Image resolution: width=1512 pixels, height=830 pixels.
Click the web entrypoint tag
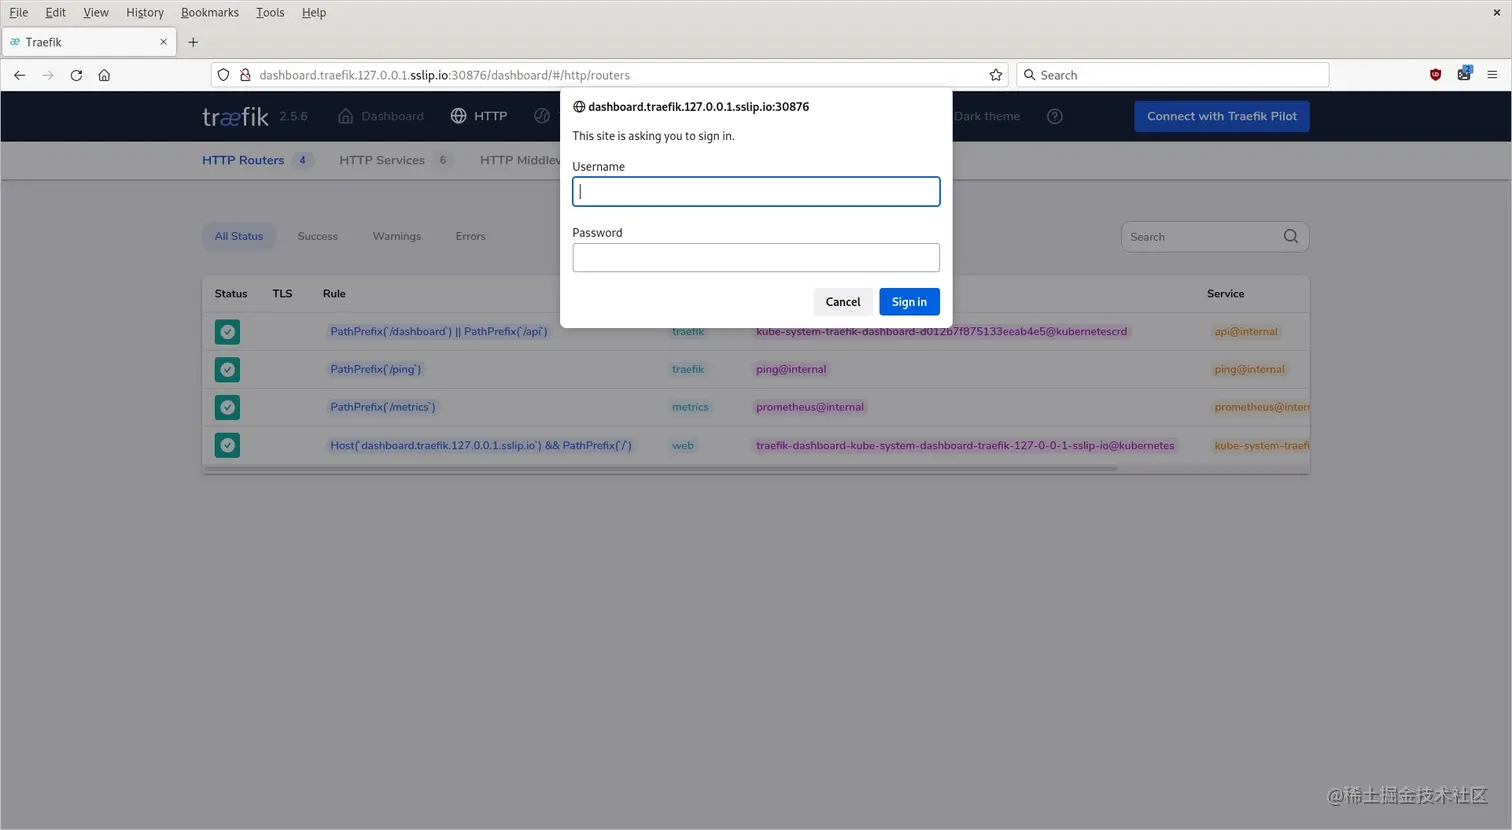click(683, 446)
